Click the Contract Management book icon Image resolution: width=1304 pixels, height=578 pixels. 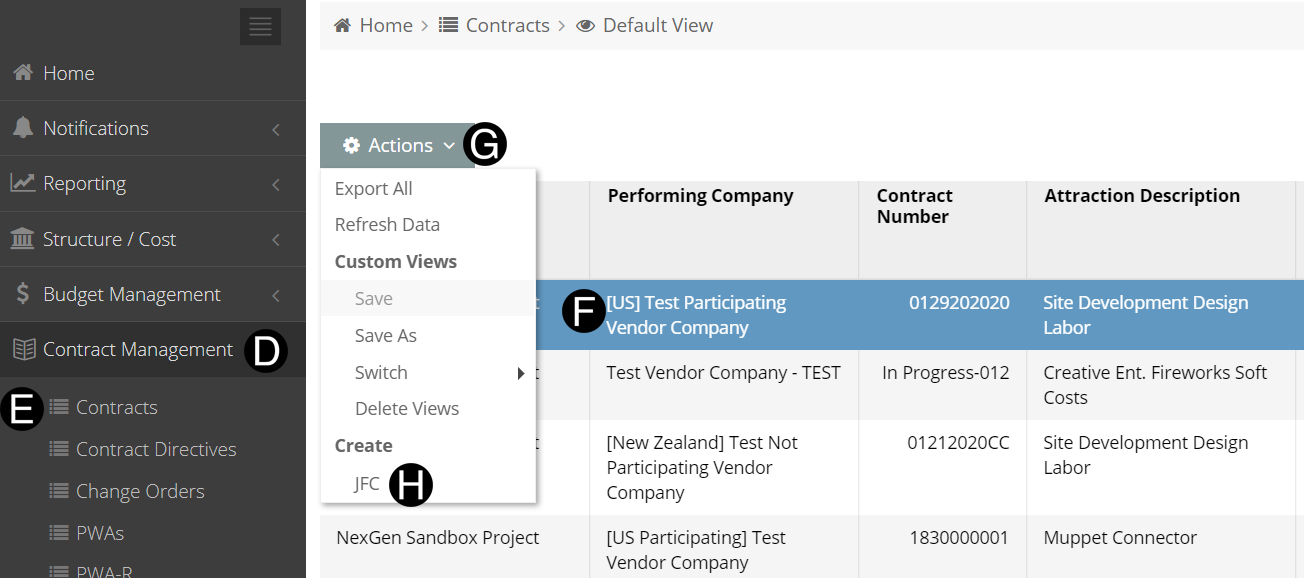pos(23,349)
